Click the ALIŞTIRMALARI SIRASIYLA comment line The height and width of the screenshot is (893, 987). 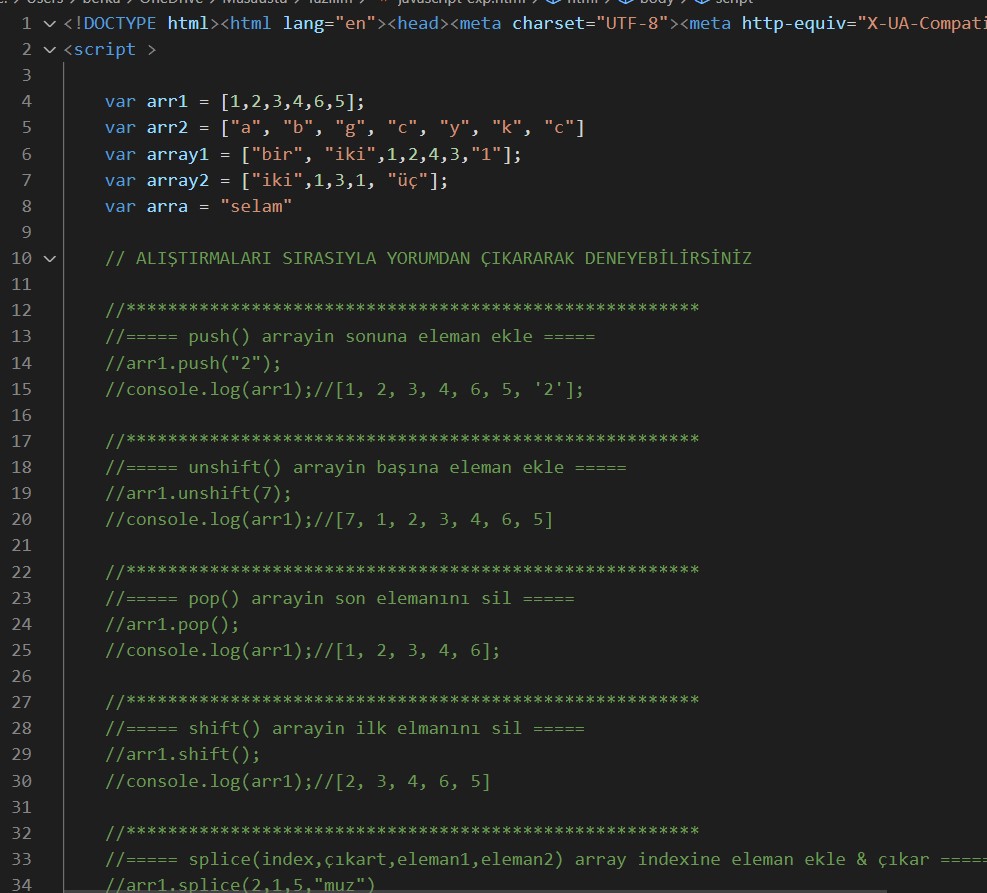point(428,258)
